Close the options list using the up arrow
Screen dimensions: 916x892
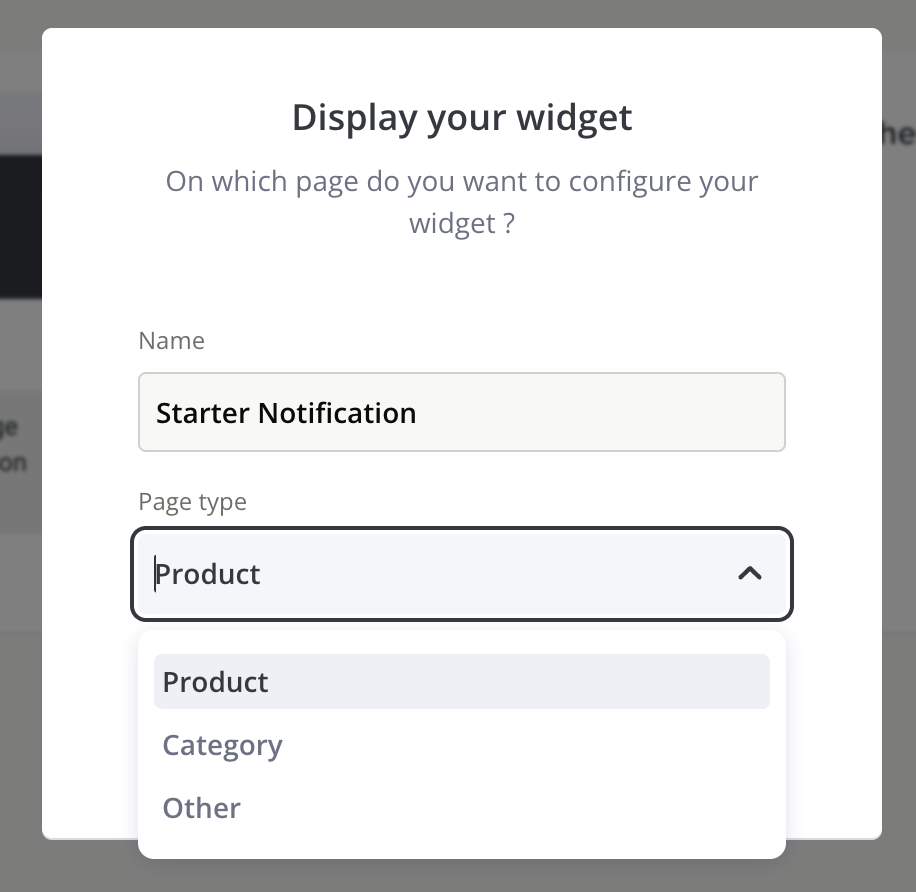[x=749, y=573]
